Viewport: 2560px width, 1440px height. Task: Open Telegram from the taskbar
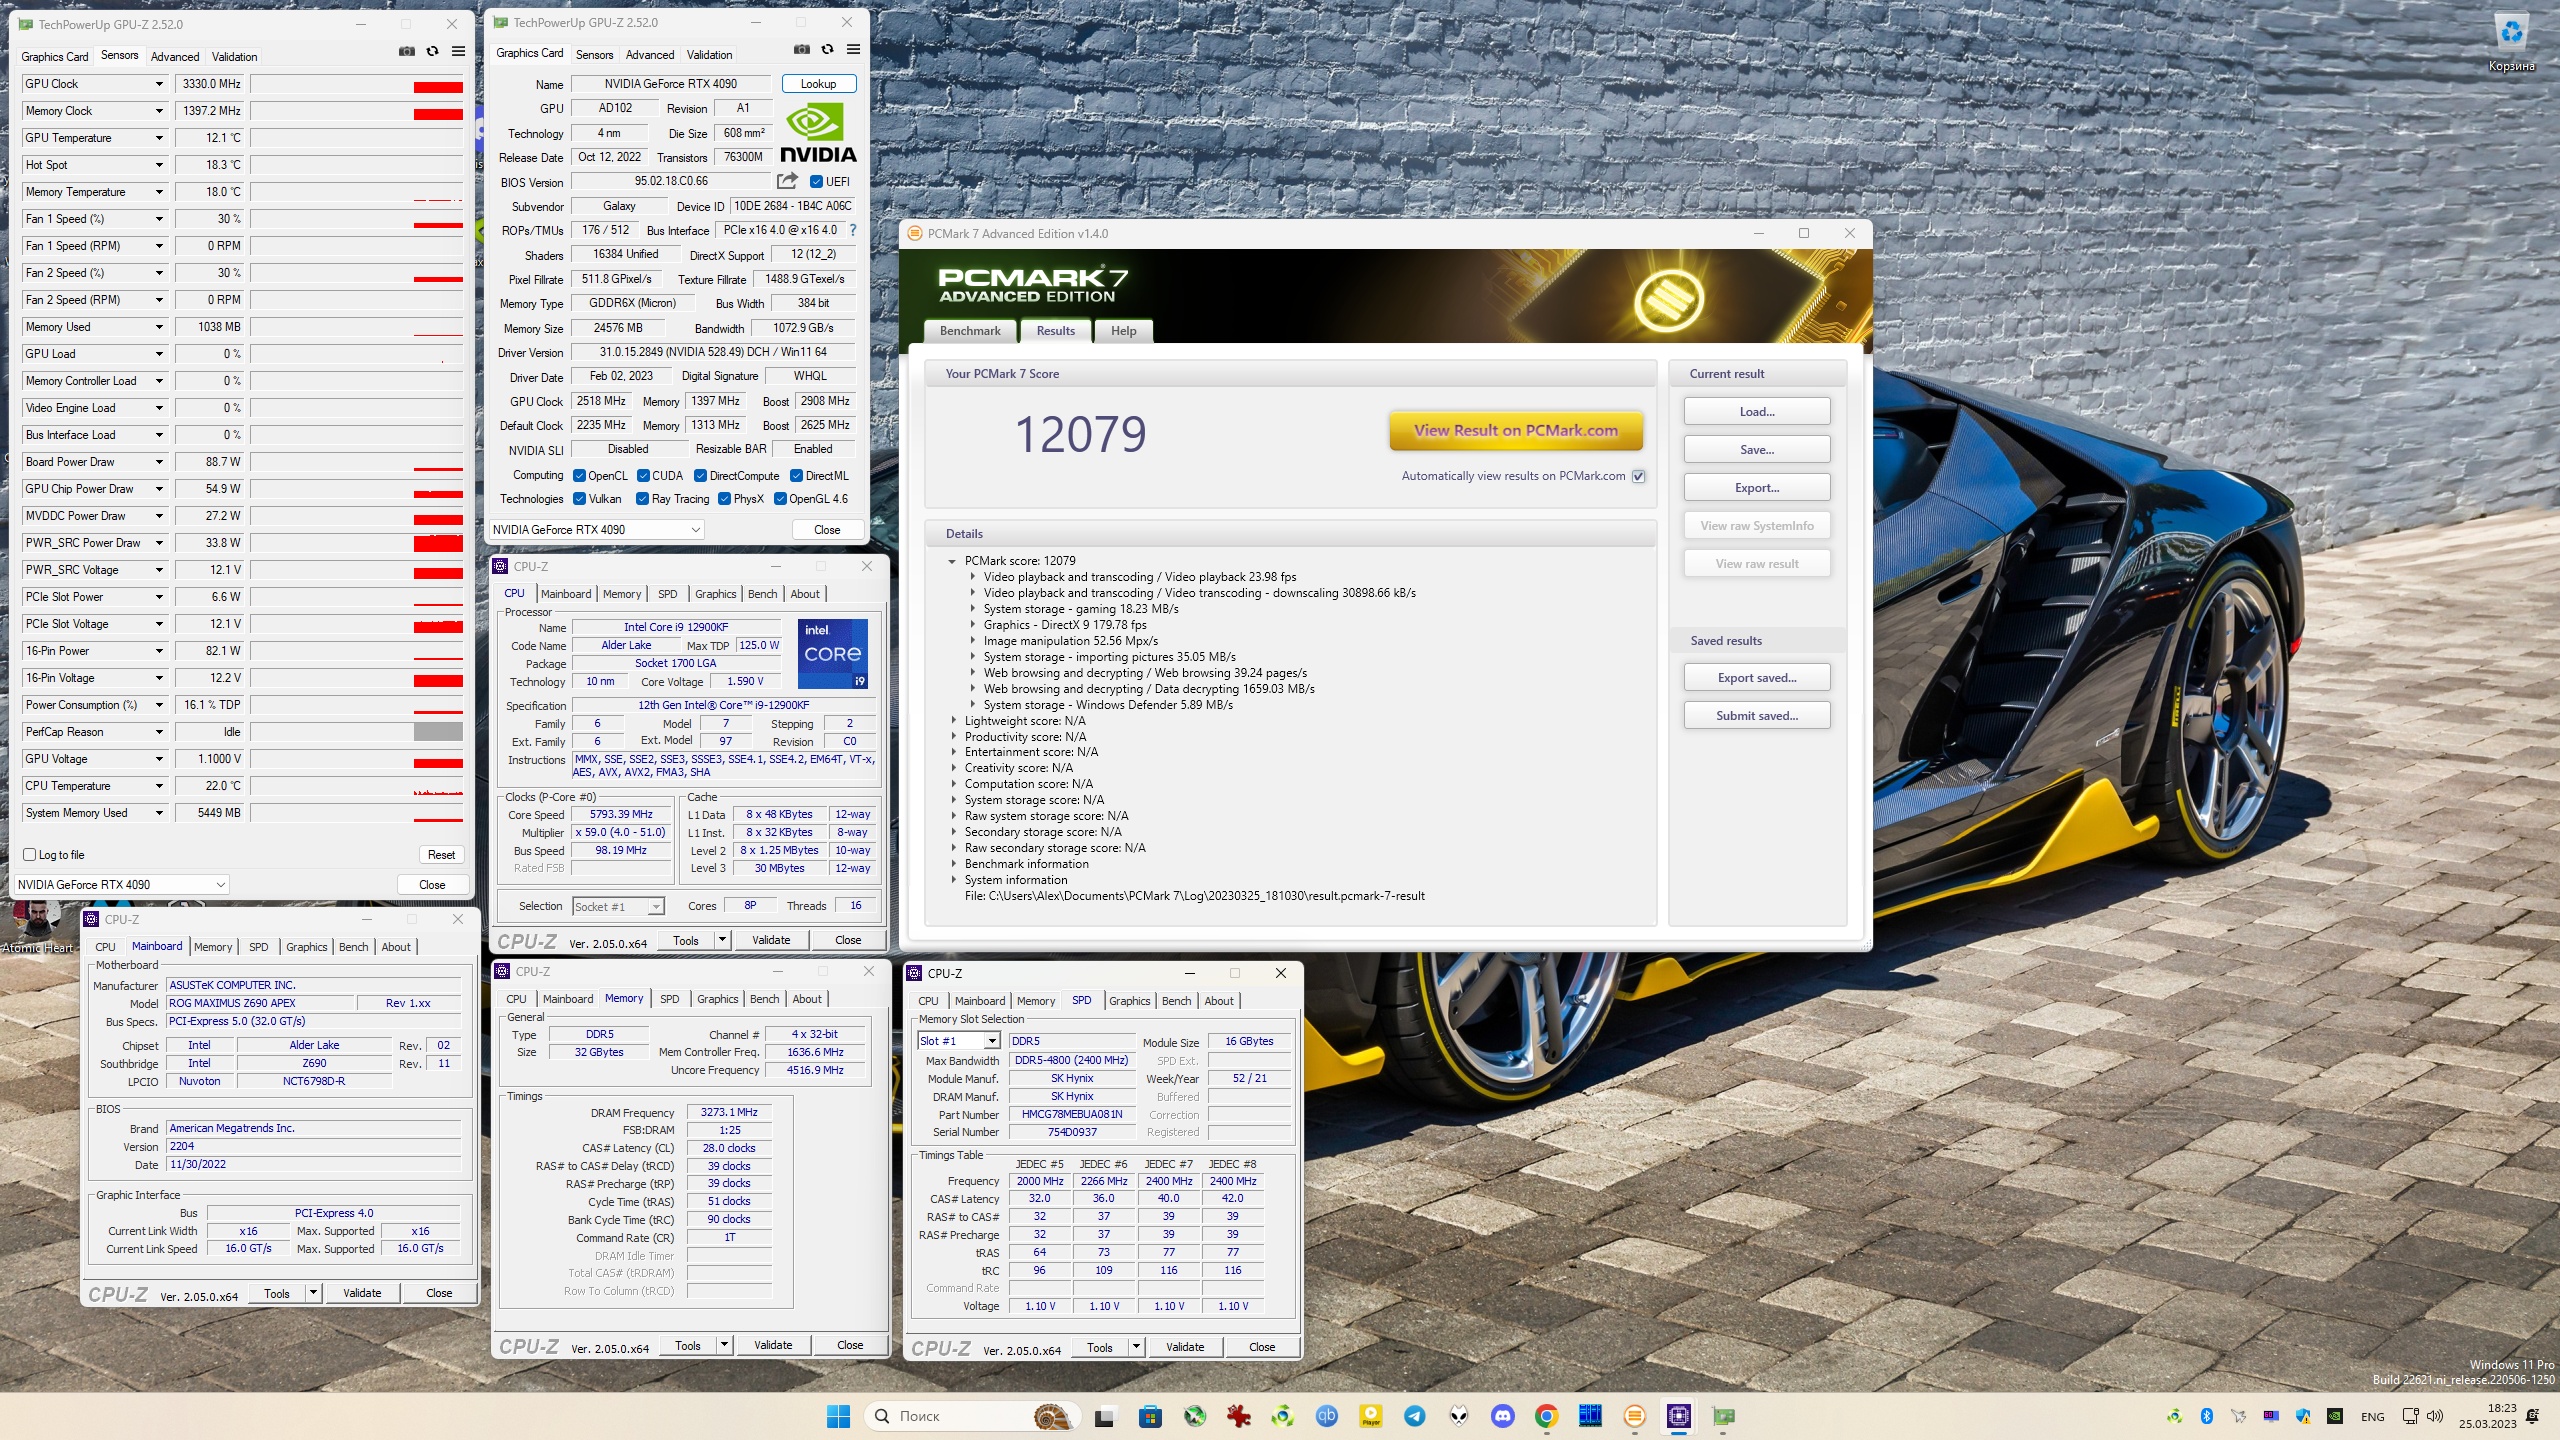tap(1414, 1416)
